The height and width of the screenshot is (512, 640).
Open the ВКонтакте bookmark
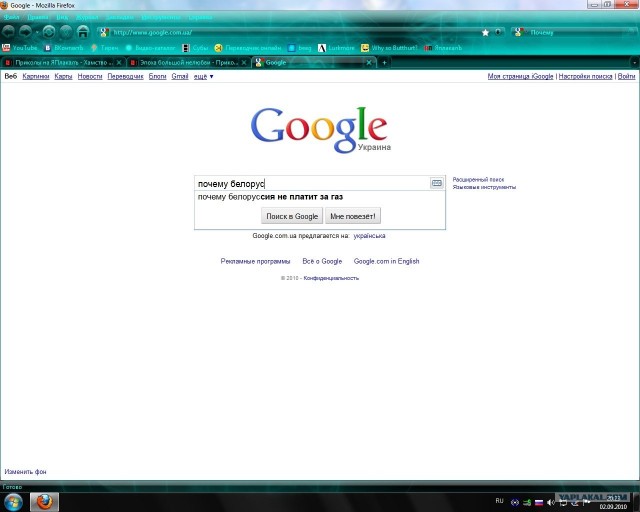click(64, 48)
